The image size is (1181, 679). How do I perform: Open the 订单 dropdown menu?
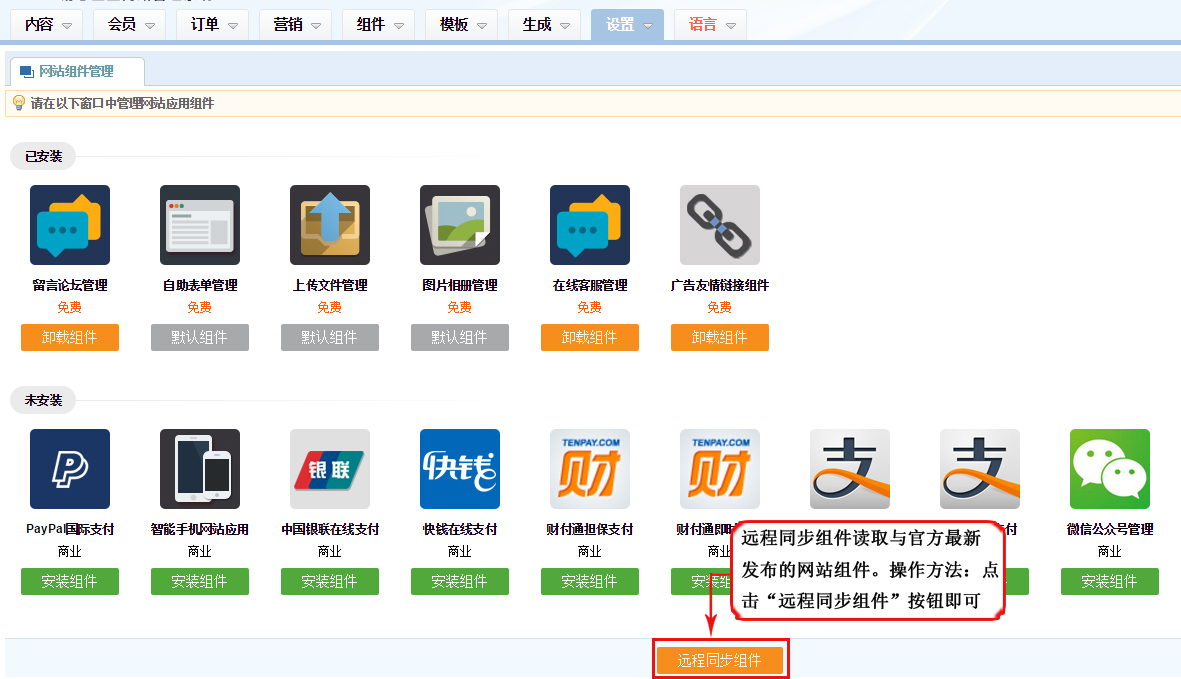pyautogui.click(x=214, y=25)
